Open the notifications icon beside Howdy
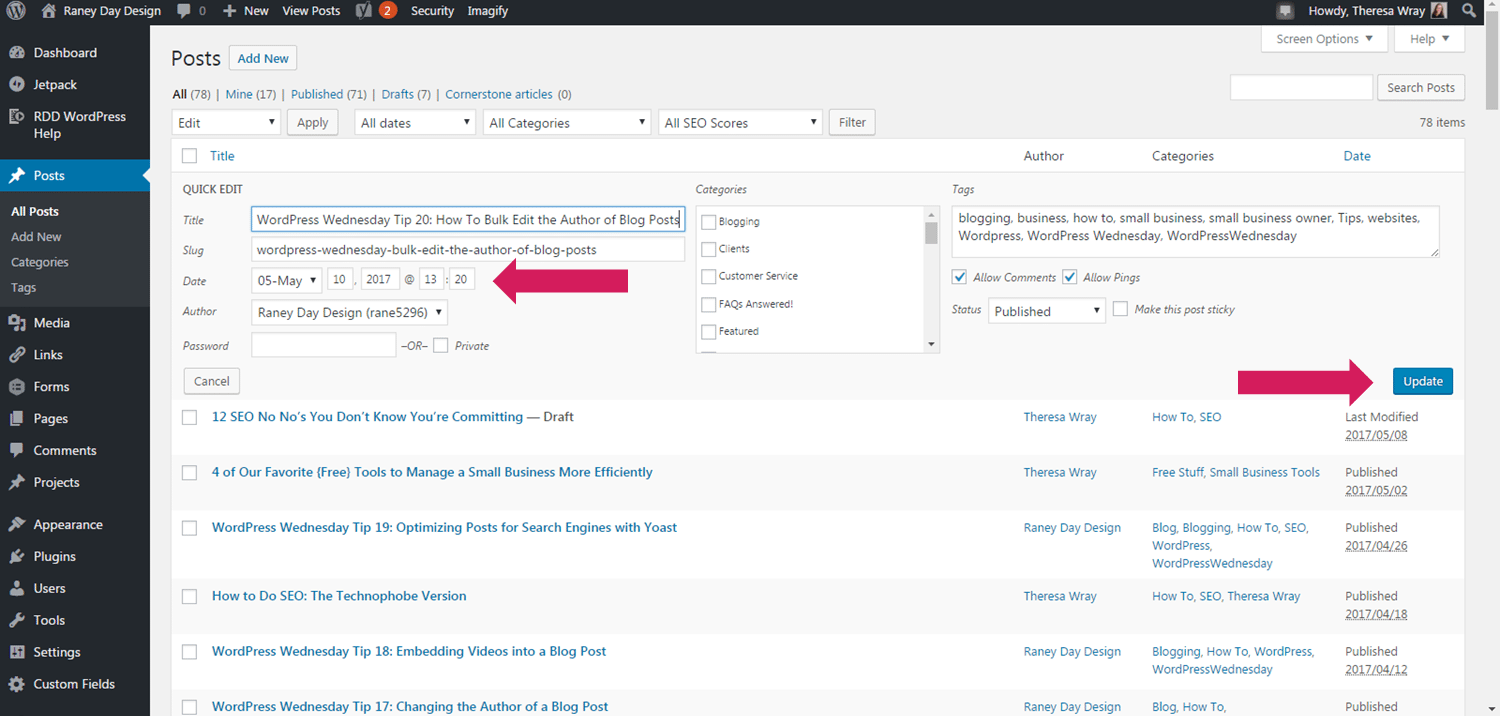The height and width of the screenshot is (716, 1500). [x=1285, y=11]
